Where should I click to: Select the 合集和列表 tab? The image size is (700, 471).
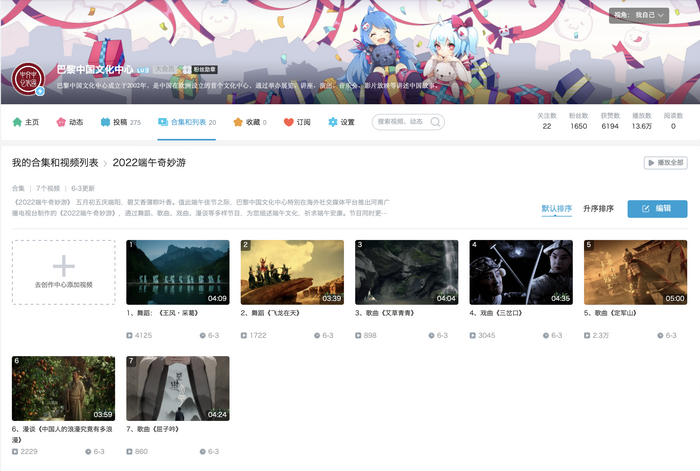tap(187, 122)
